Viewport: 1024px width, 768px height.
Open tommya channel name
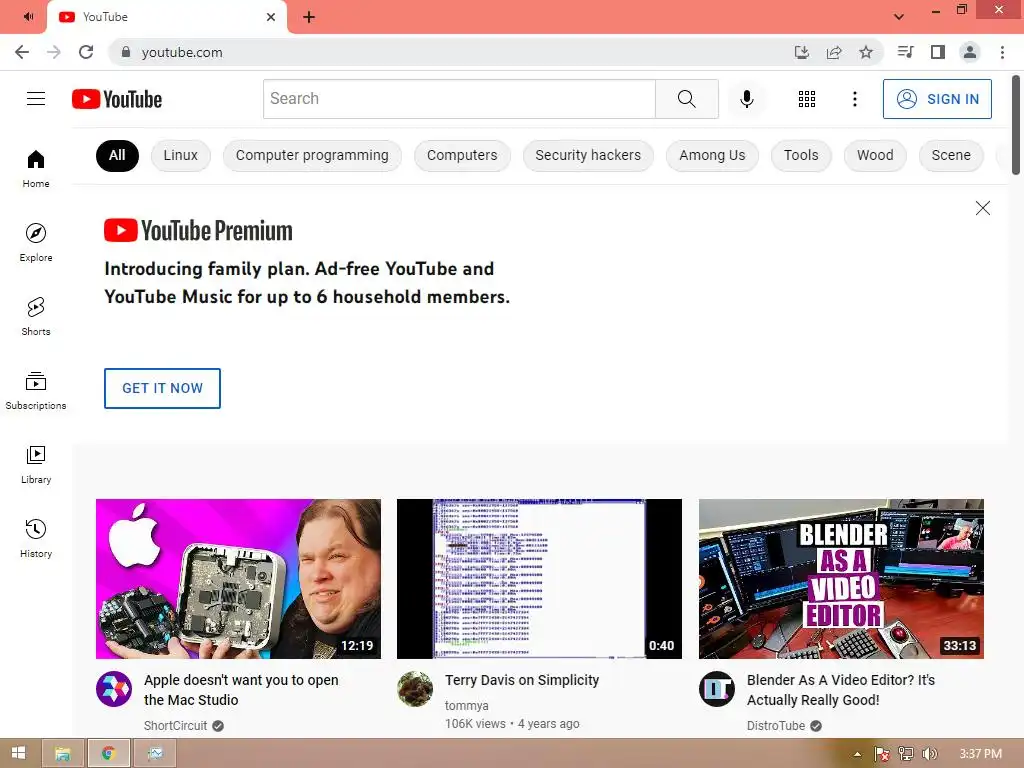[x=467, y=705]
